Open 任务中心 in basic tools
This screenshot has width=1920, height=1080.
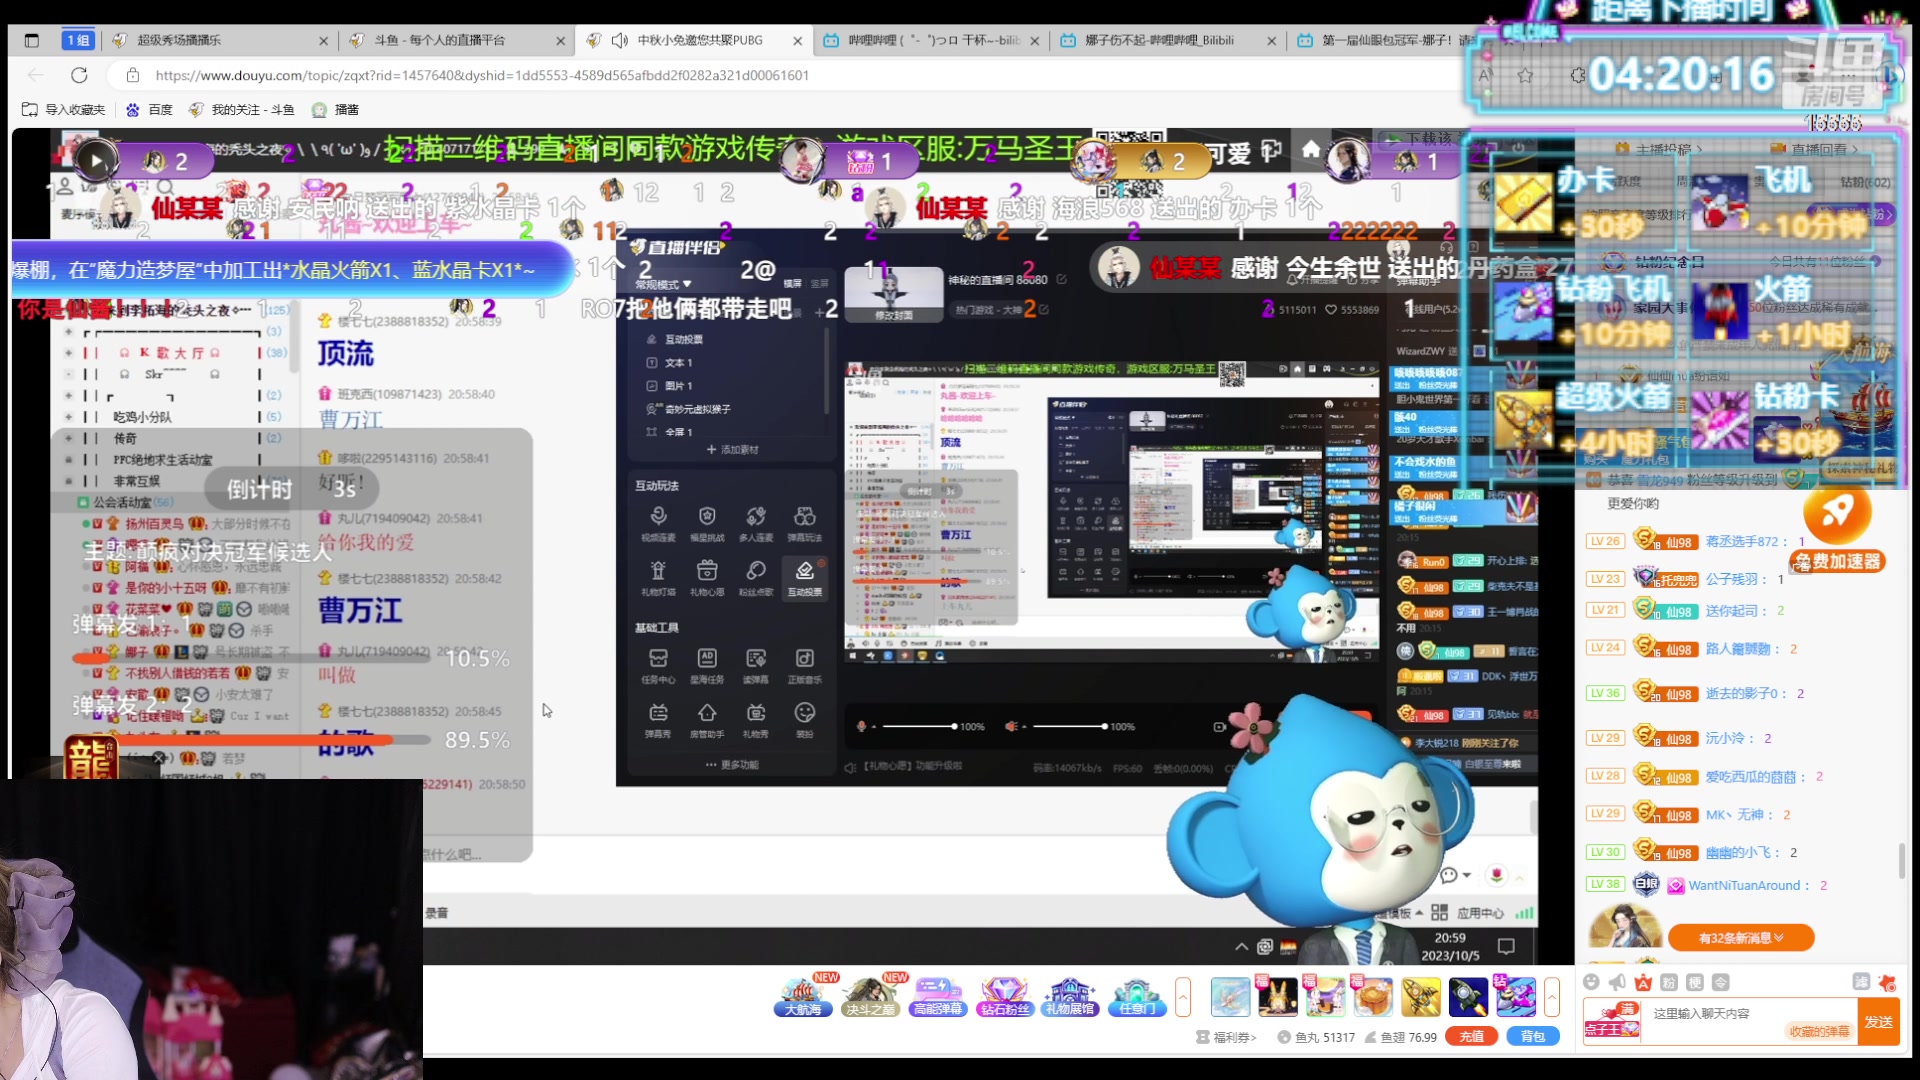658,665
